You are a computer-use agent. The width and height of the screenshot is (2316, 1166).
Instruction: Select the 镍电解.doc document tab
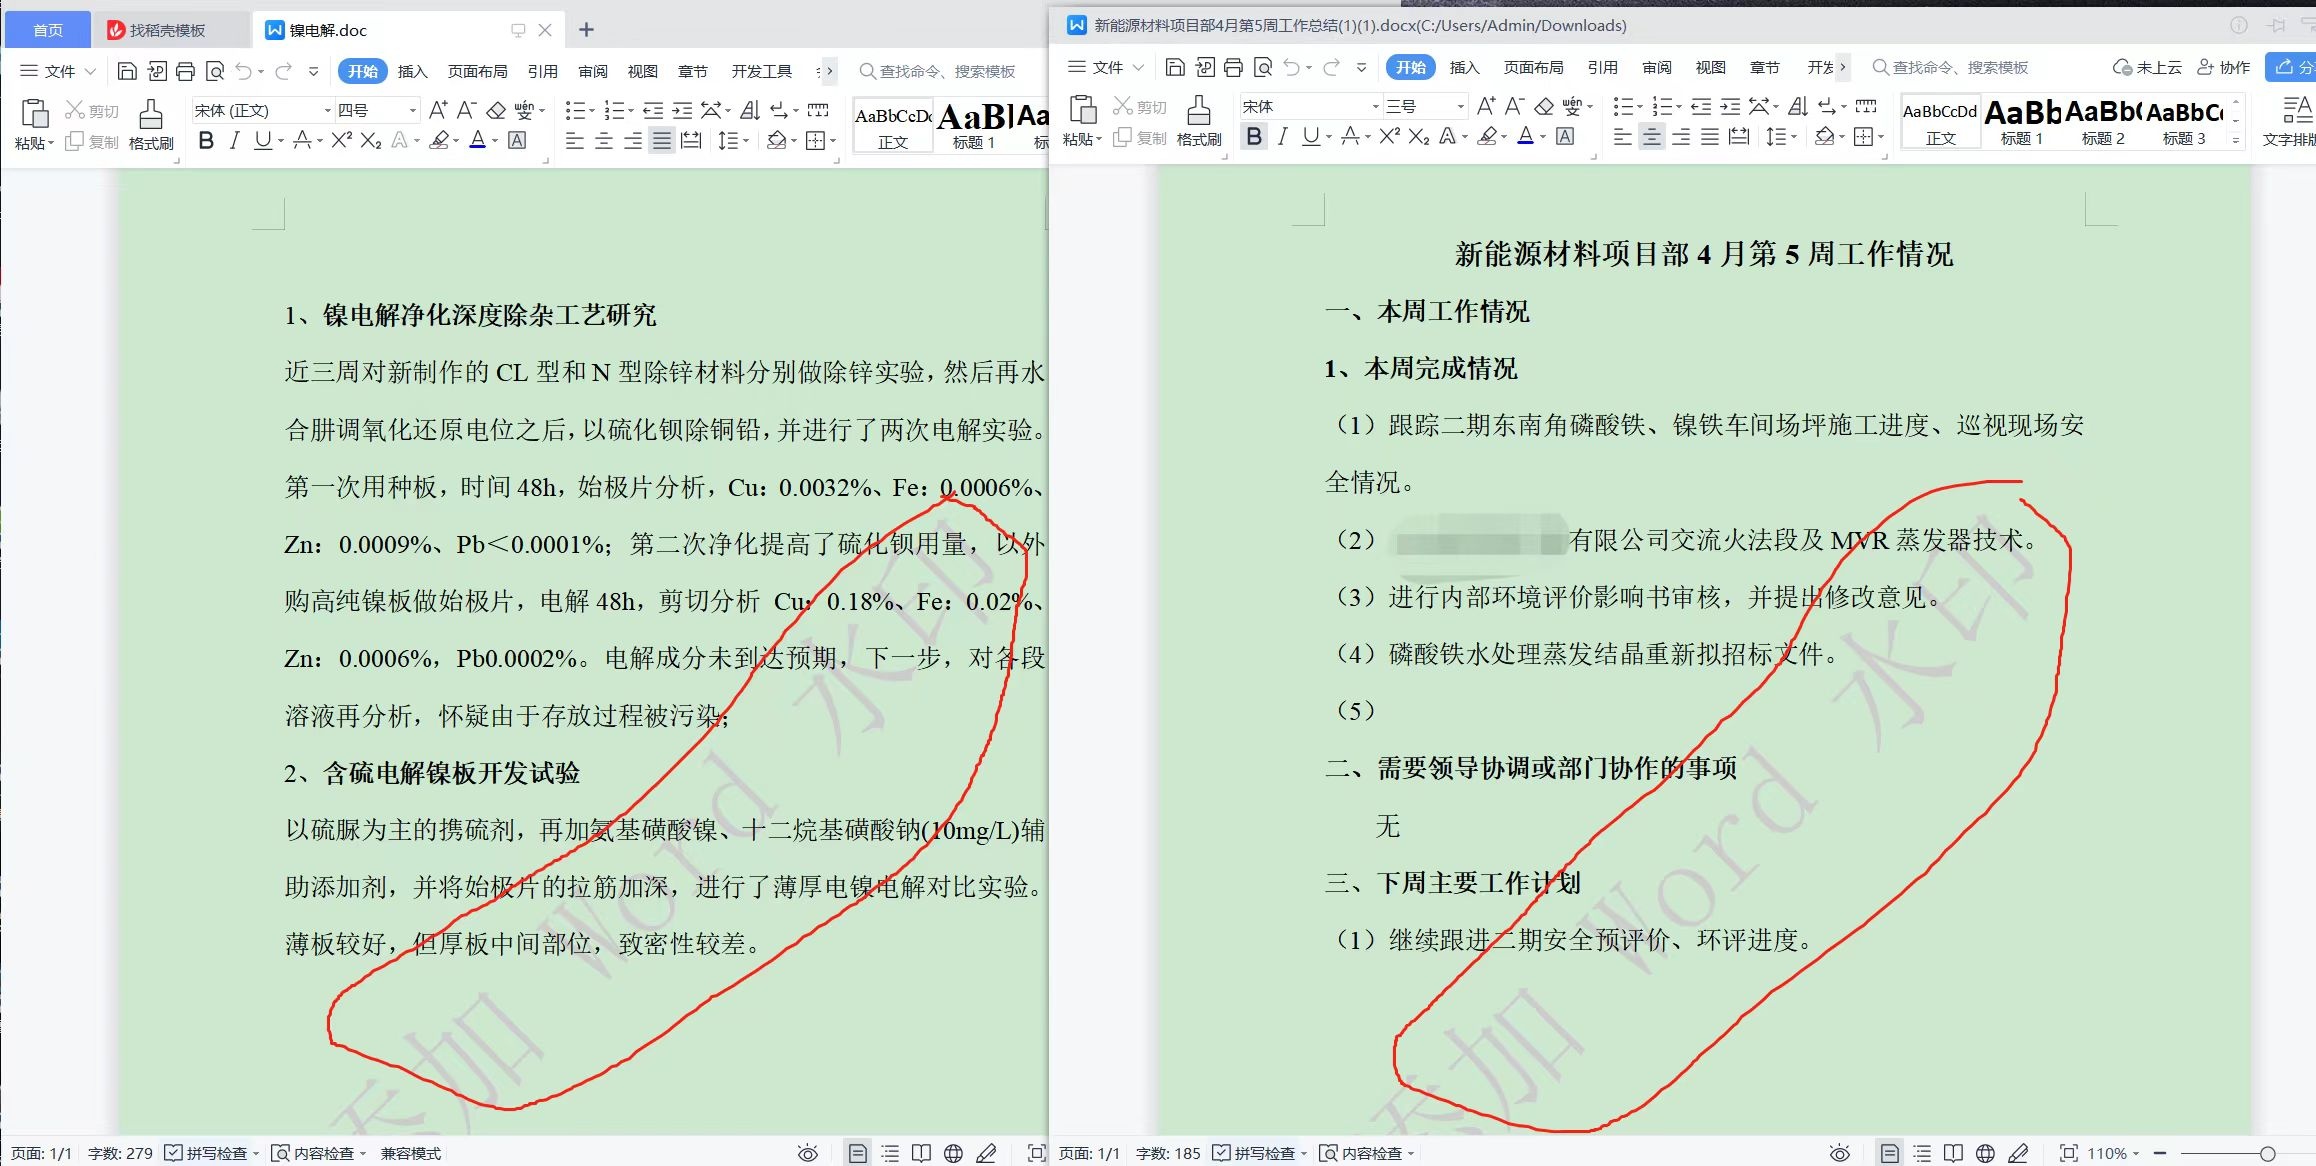pos(330,30)
